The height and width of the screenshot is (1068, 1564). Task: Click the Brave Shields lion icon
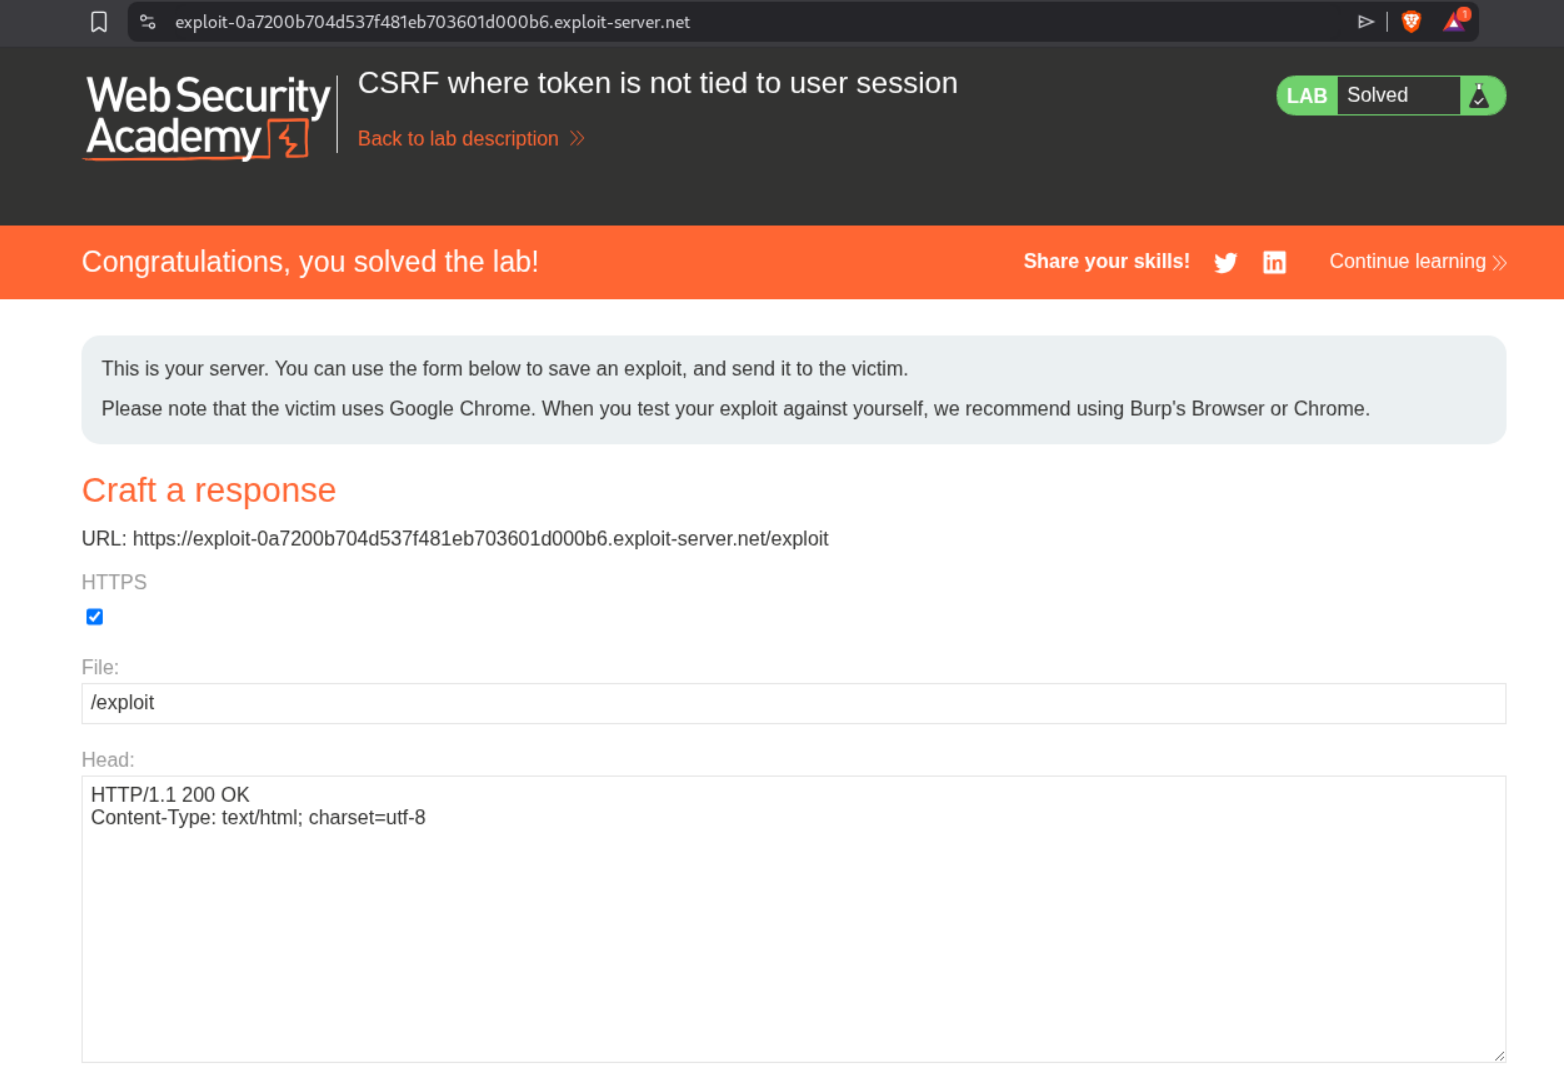1411,22
